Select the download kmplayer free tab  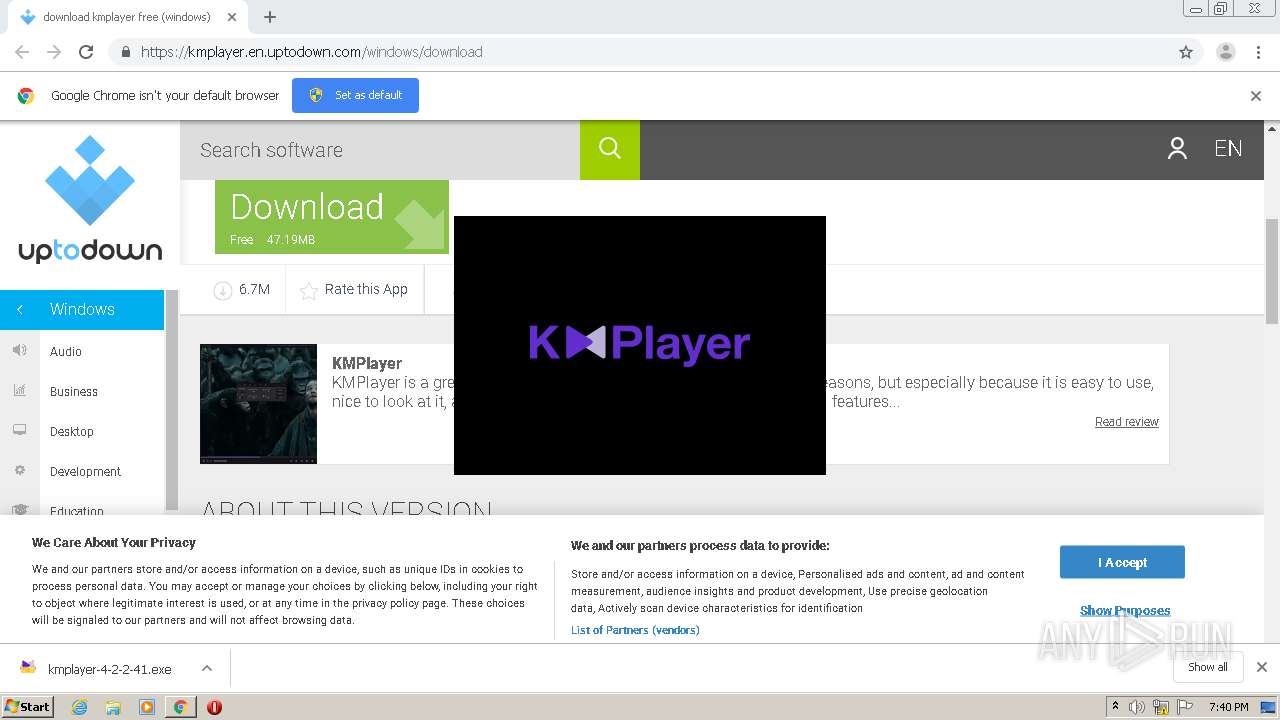126,17
